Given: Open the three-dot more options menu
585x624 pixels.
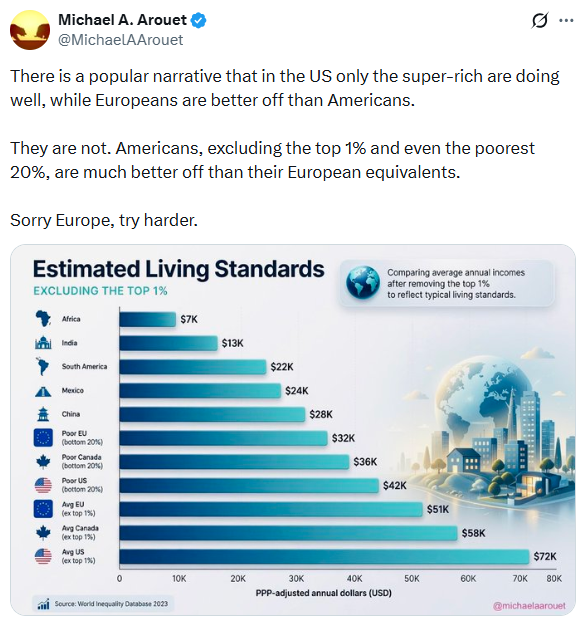Looking at the screenshot, I should [566, 20].
